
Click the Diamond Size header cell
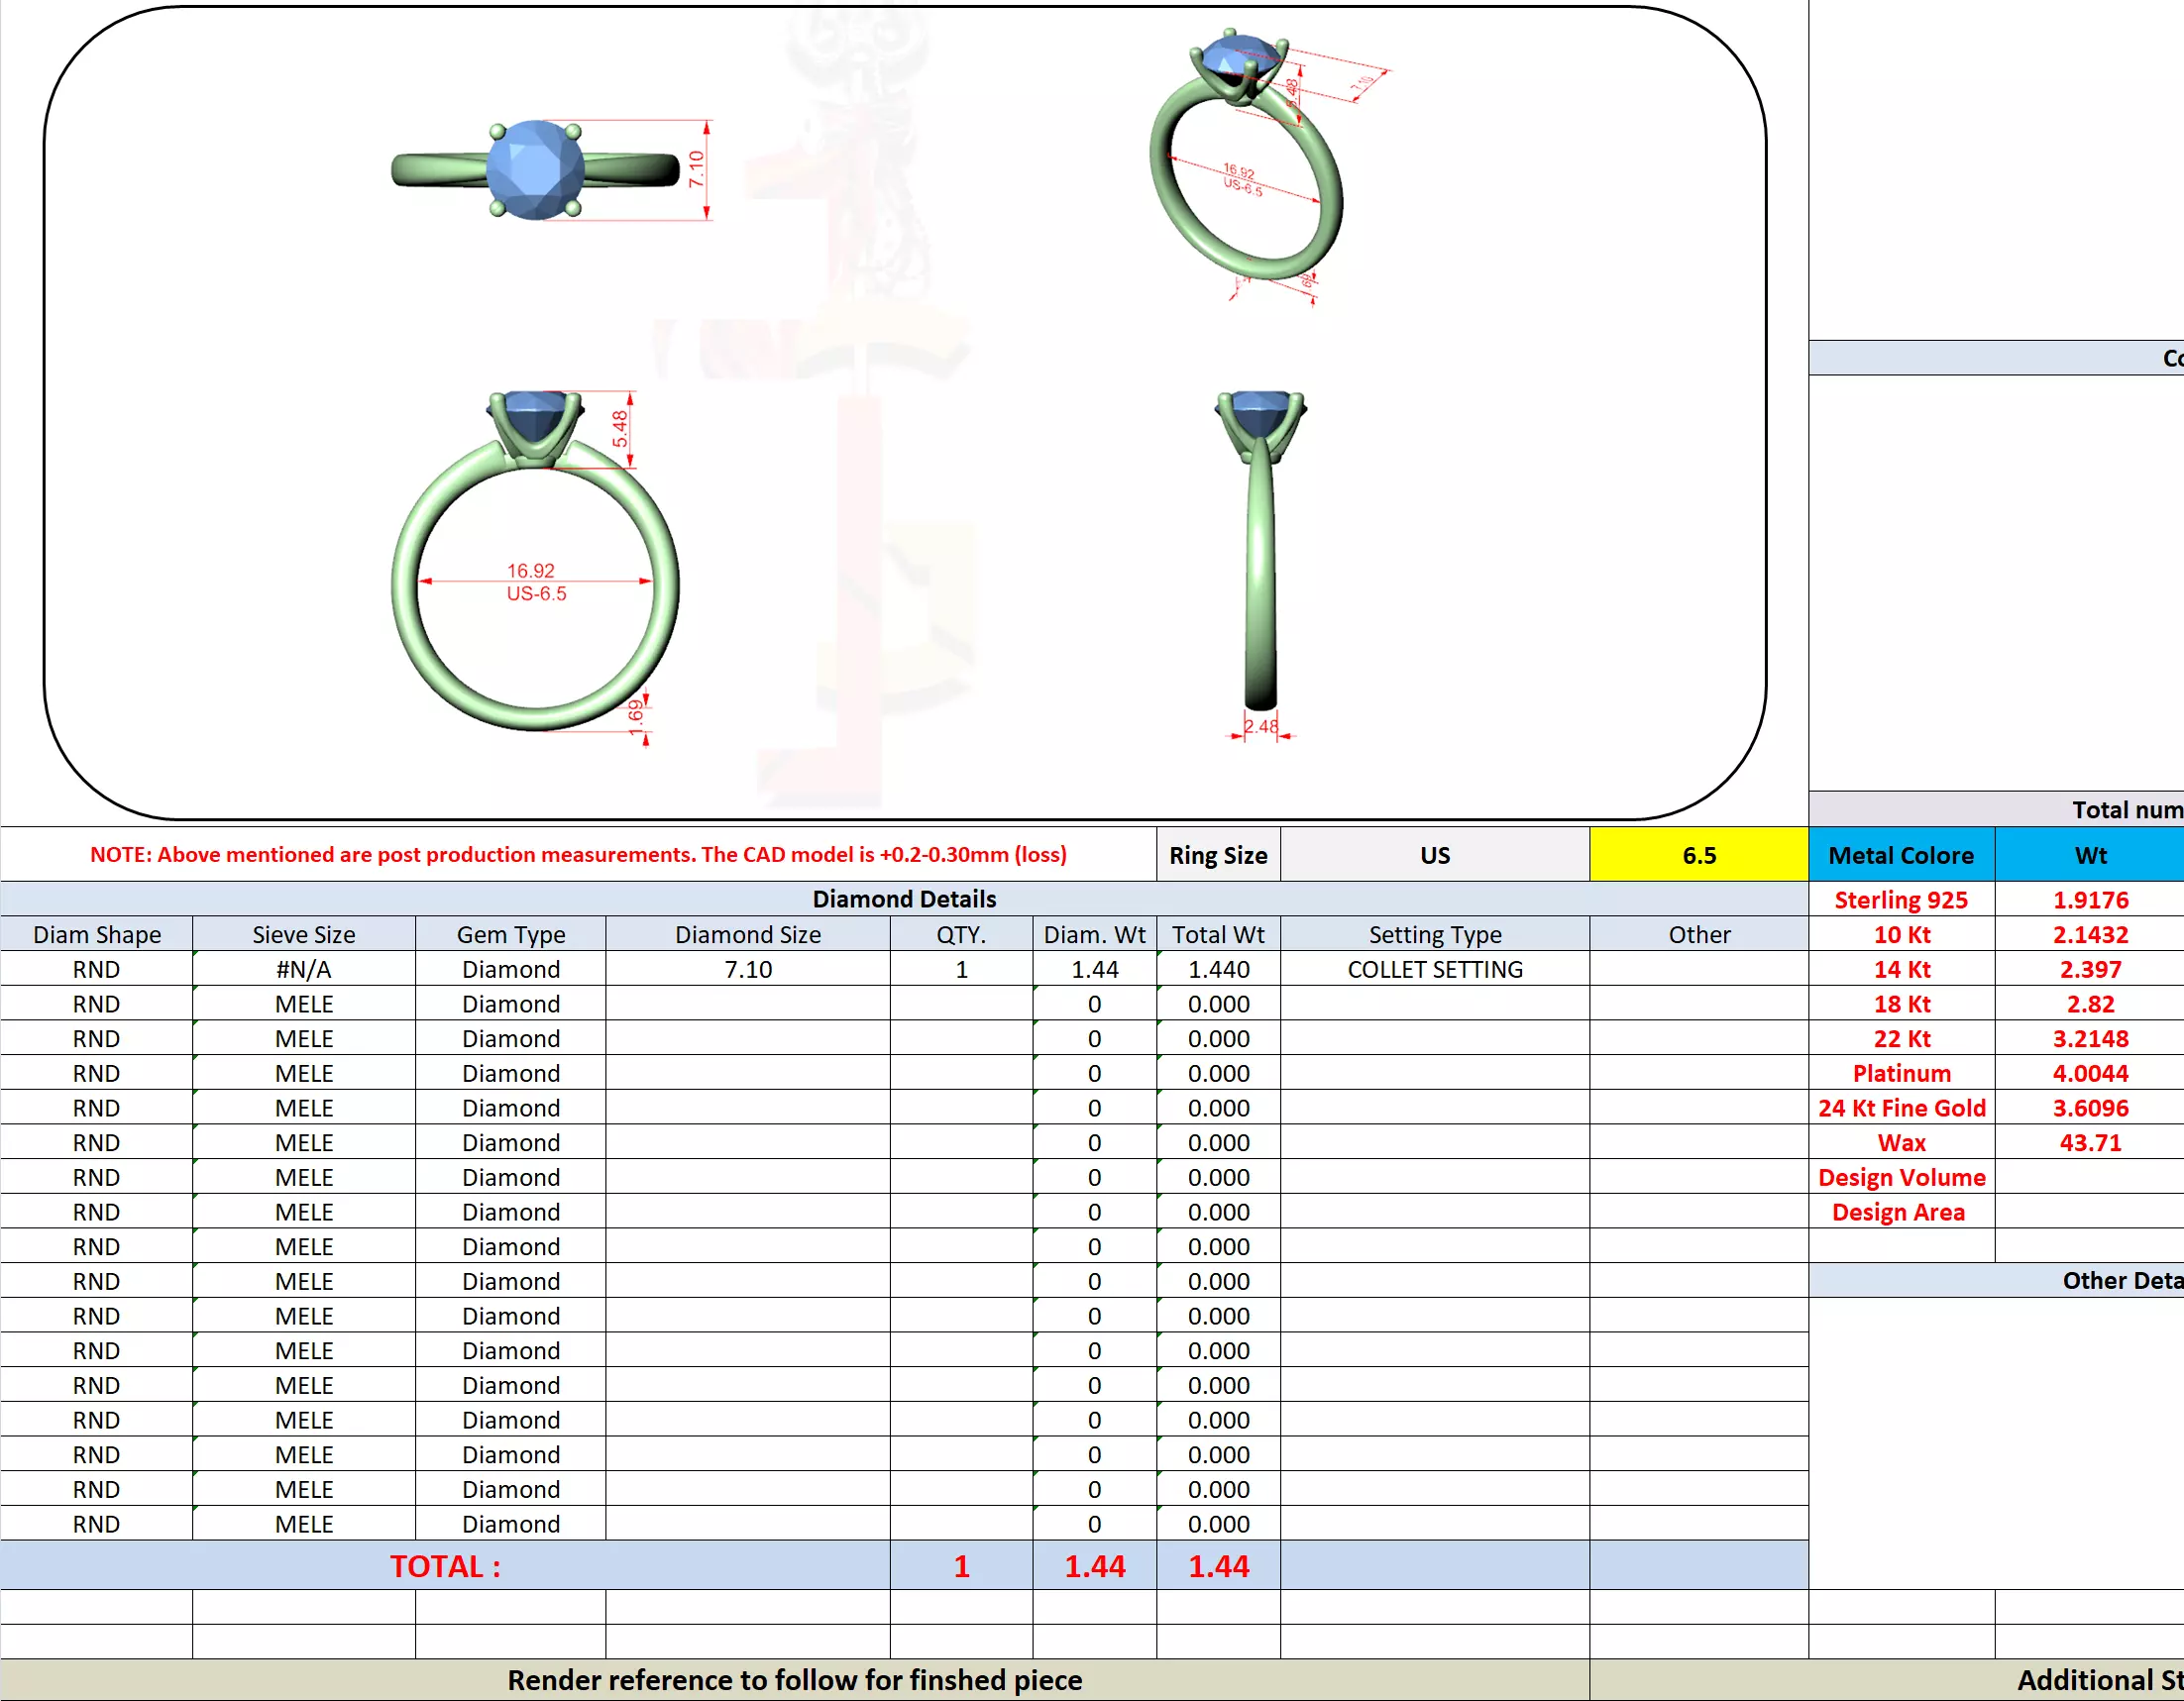(747, 934)
